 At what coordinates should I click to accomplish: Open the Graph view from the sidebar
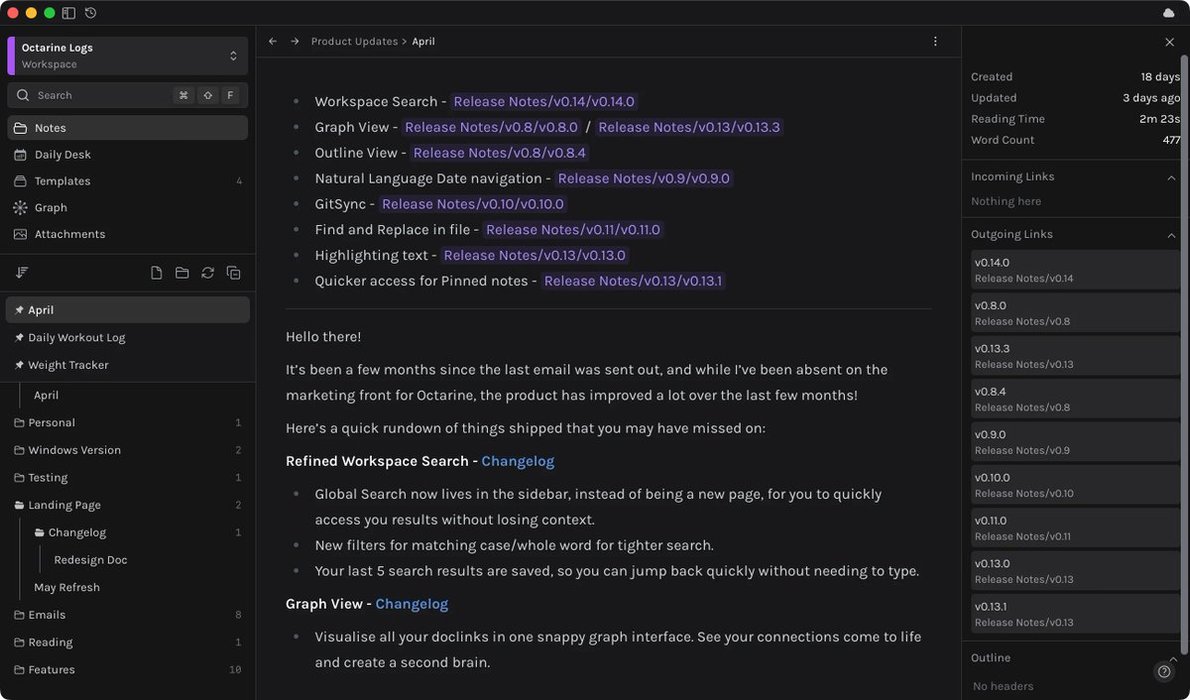click(x=50, y=208)
